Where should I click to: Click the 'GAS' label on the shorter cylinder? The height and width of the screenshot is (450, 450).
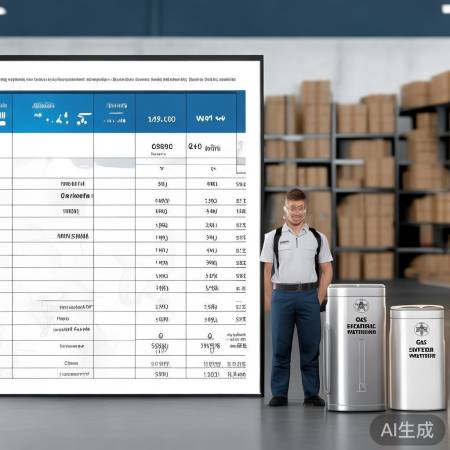422,342
